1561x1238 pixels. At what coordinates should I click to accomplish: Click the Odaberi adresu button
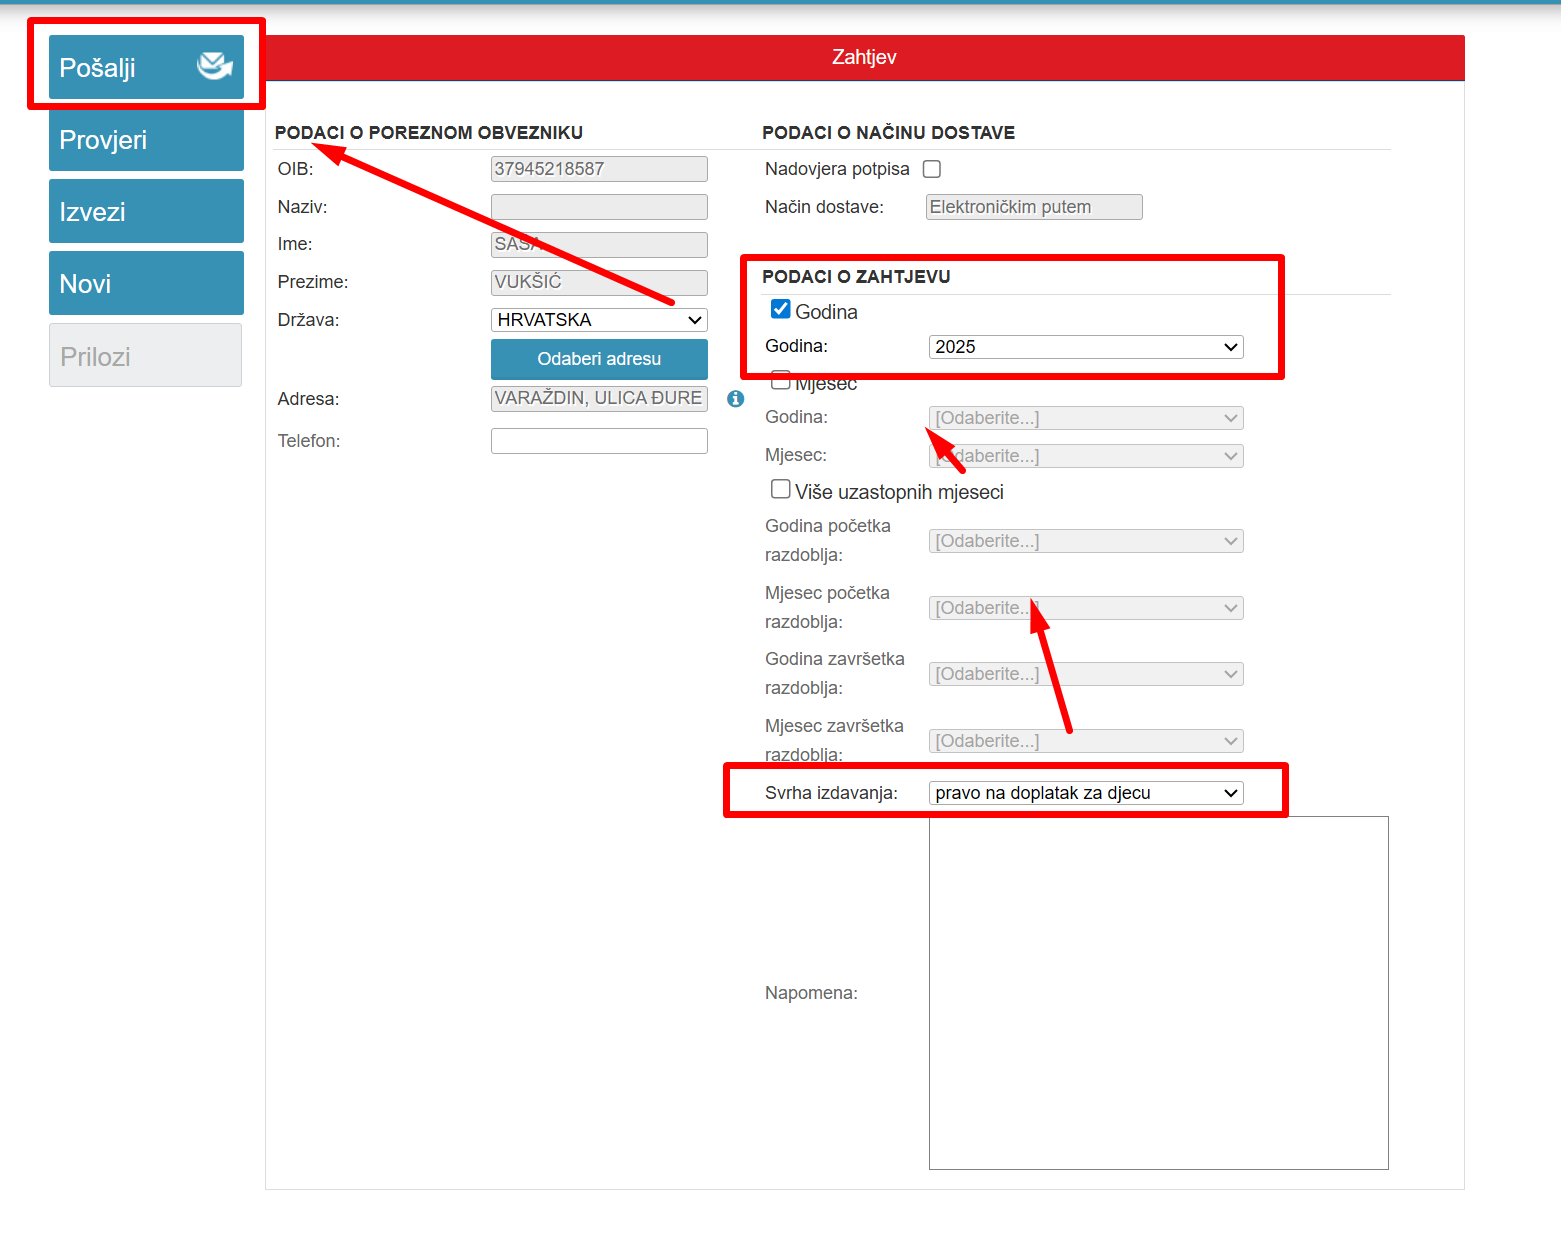click(599, 359)
